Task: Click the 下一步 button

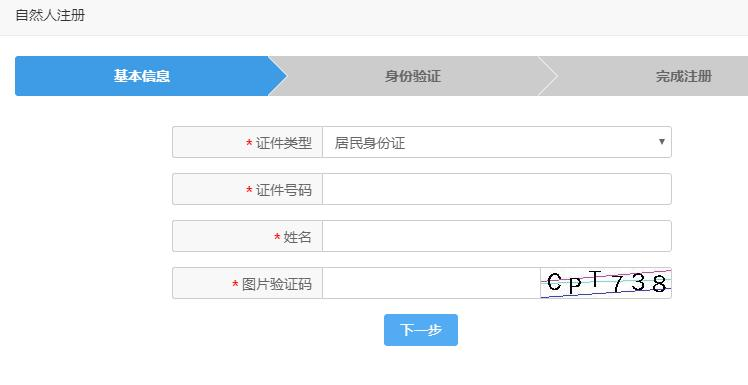Action: [421, 330]
